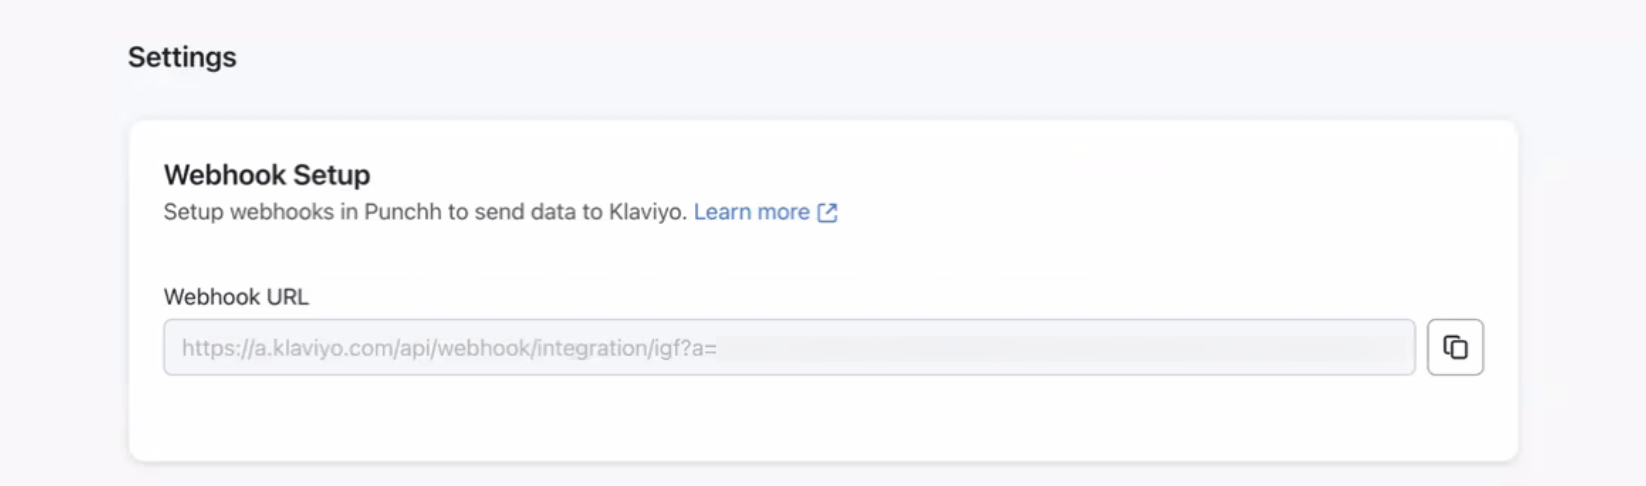Select the Webhook Setup section title
The image size is (1646, 486).
[267, 175]
